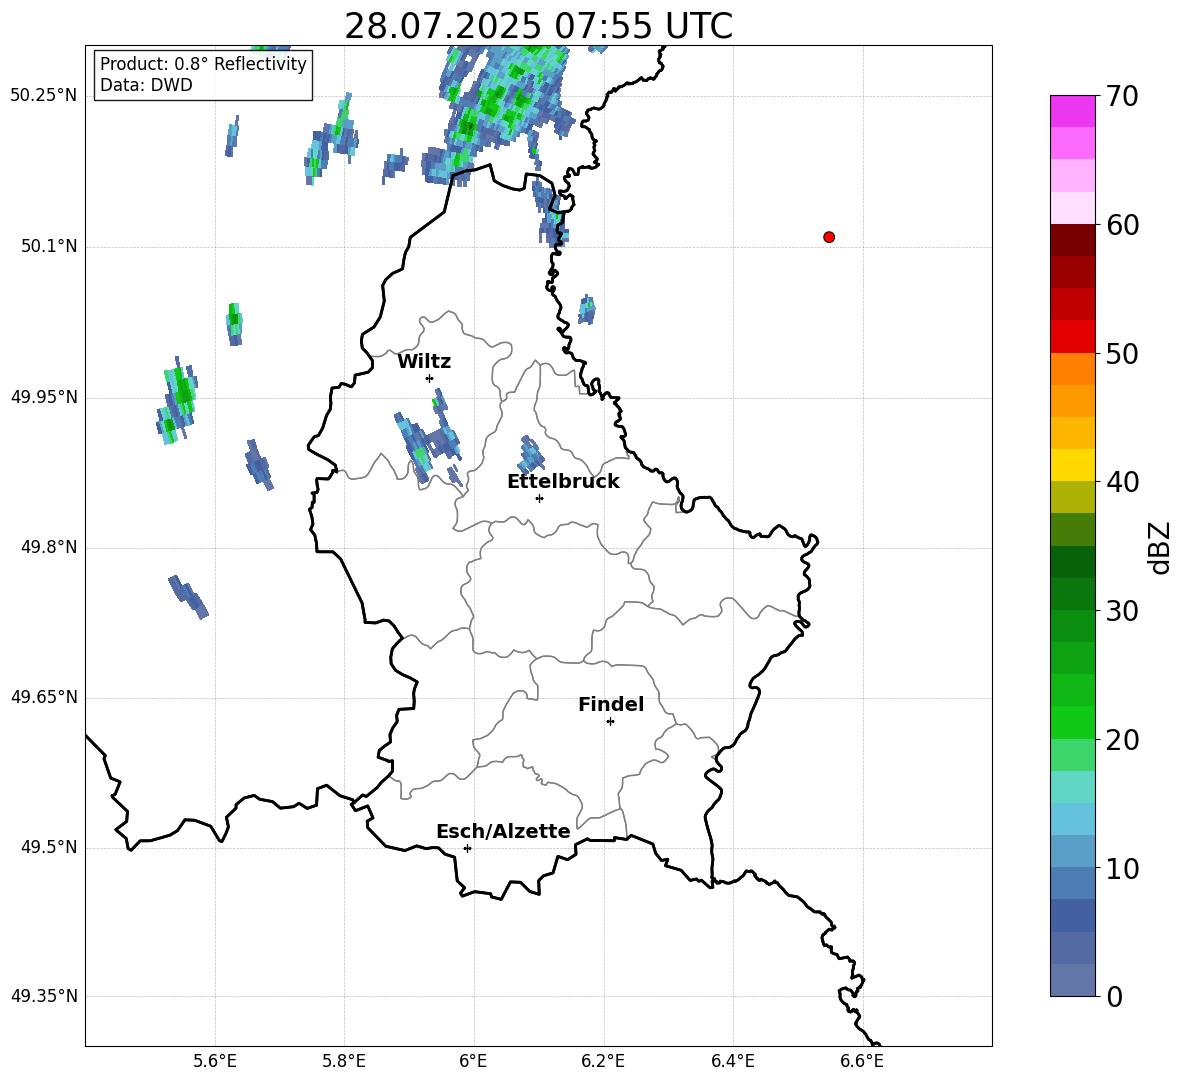Click the 10 tick on the colorbar
This screenshot has height=1081, width=1184.
[1122, 868]
